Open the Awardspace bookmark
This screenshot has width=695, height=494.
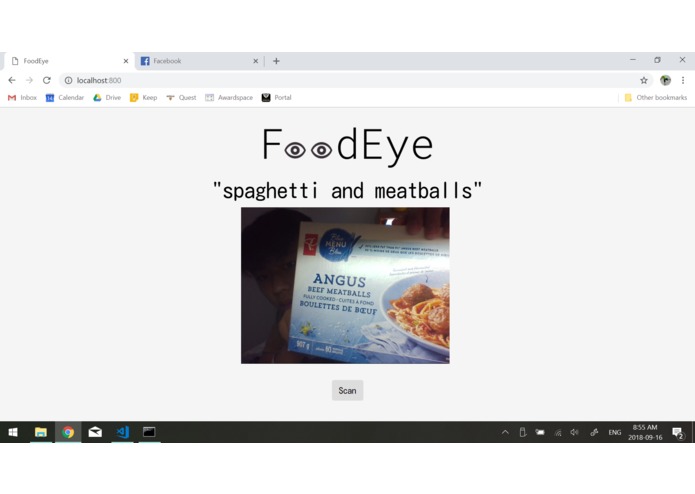click(229, 97)
